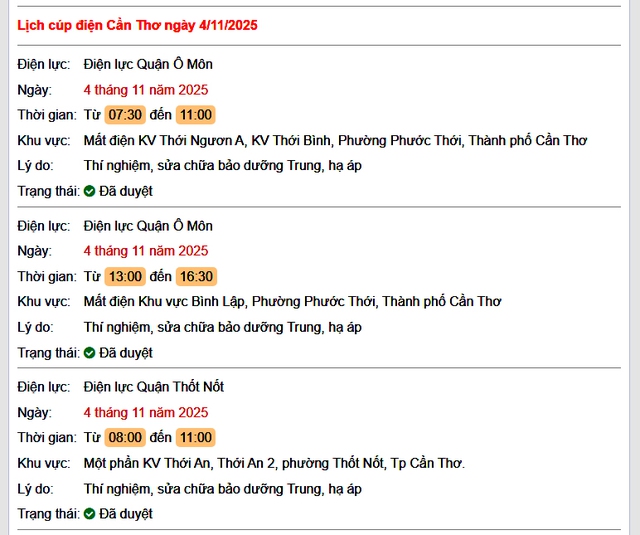Click the green check icon in the 07:30 entry
640x535 pixels.
click(89, 191)
